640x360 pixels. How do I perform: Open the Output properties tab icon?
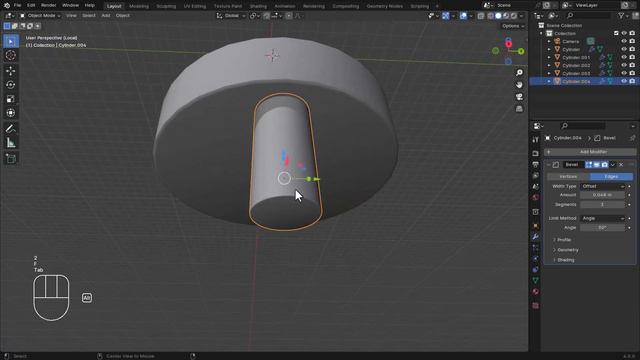pos(536,164)
